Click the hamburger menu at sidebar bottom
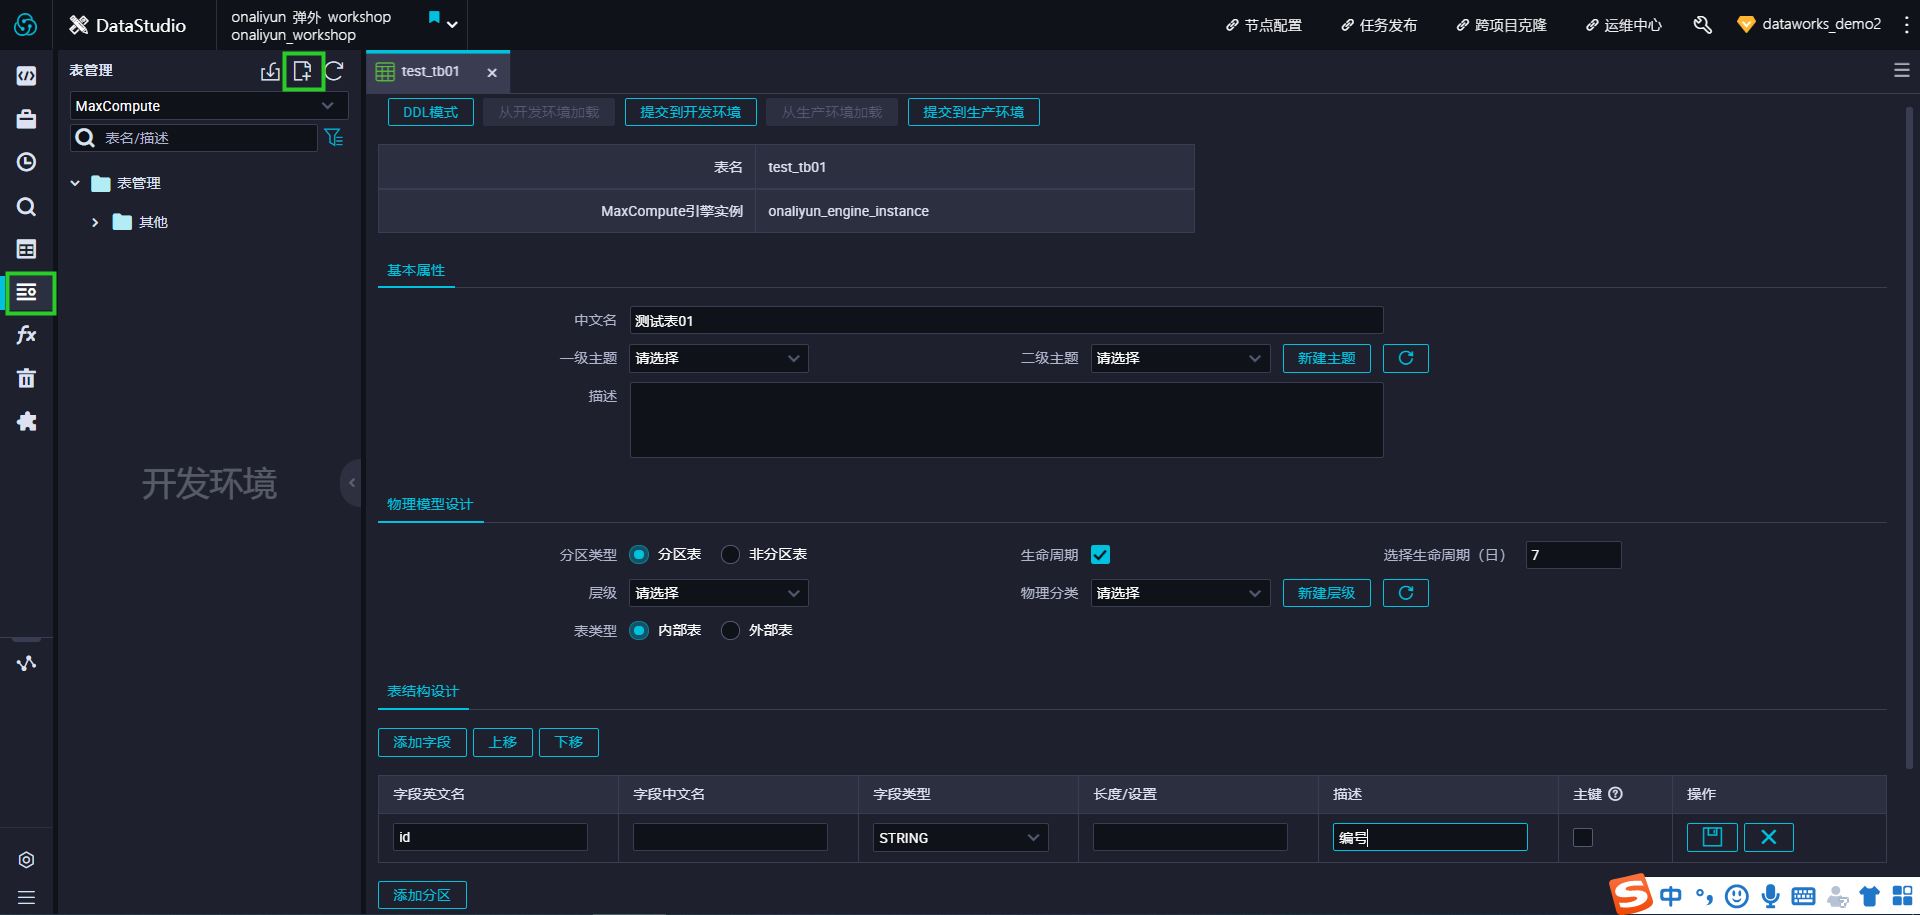 (x=27, y=897)
